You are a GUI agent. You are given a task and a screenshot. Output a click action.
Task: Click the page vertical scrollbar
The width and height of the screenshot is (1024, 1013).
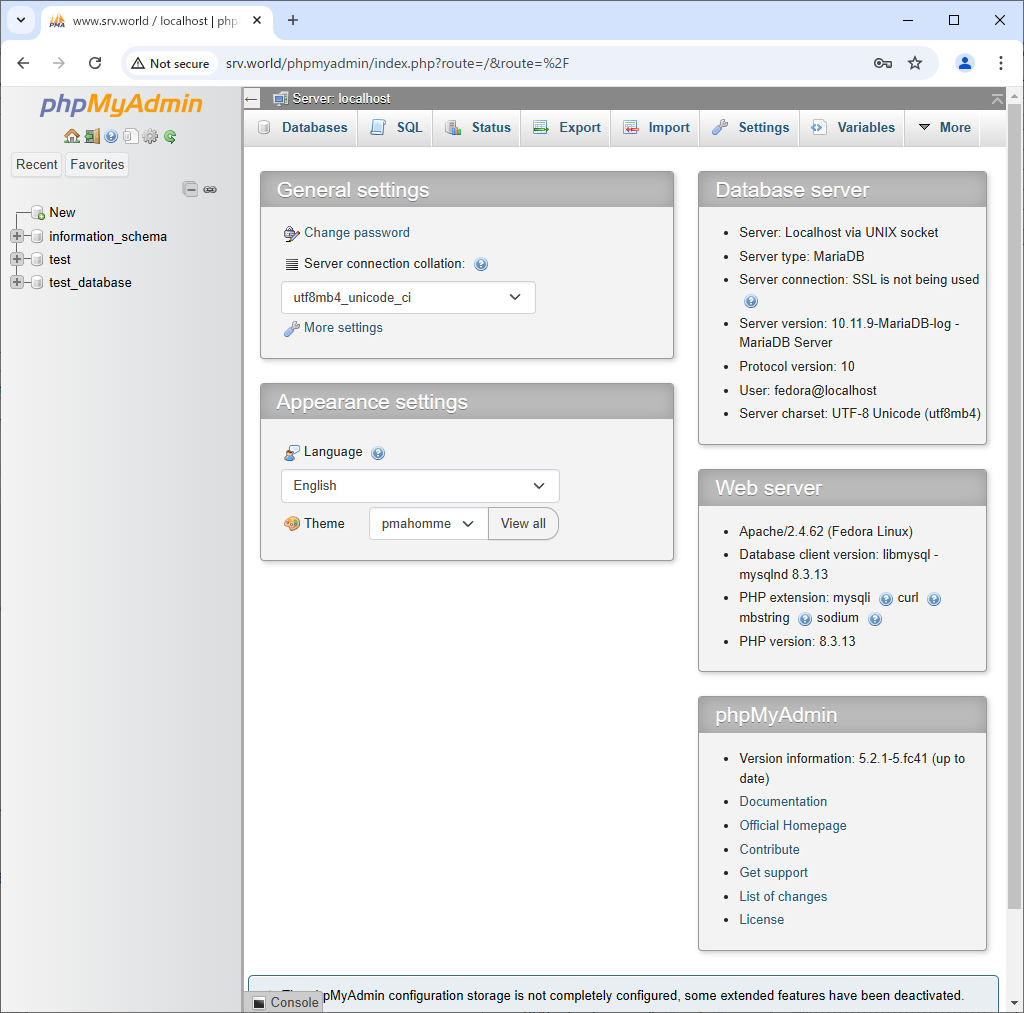pos(1014,506)
